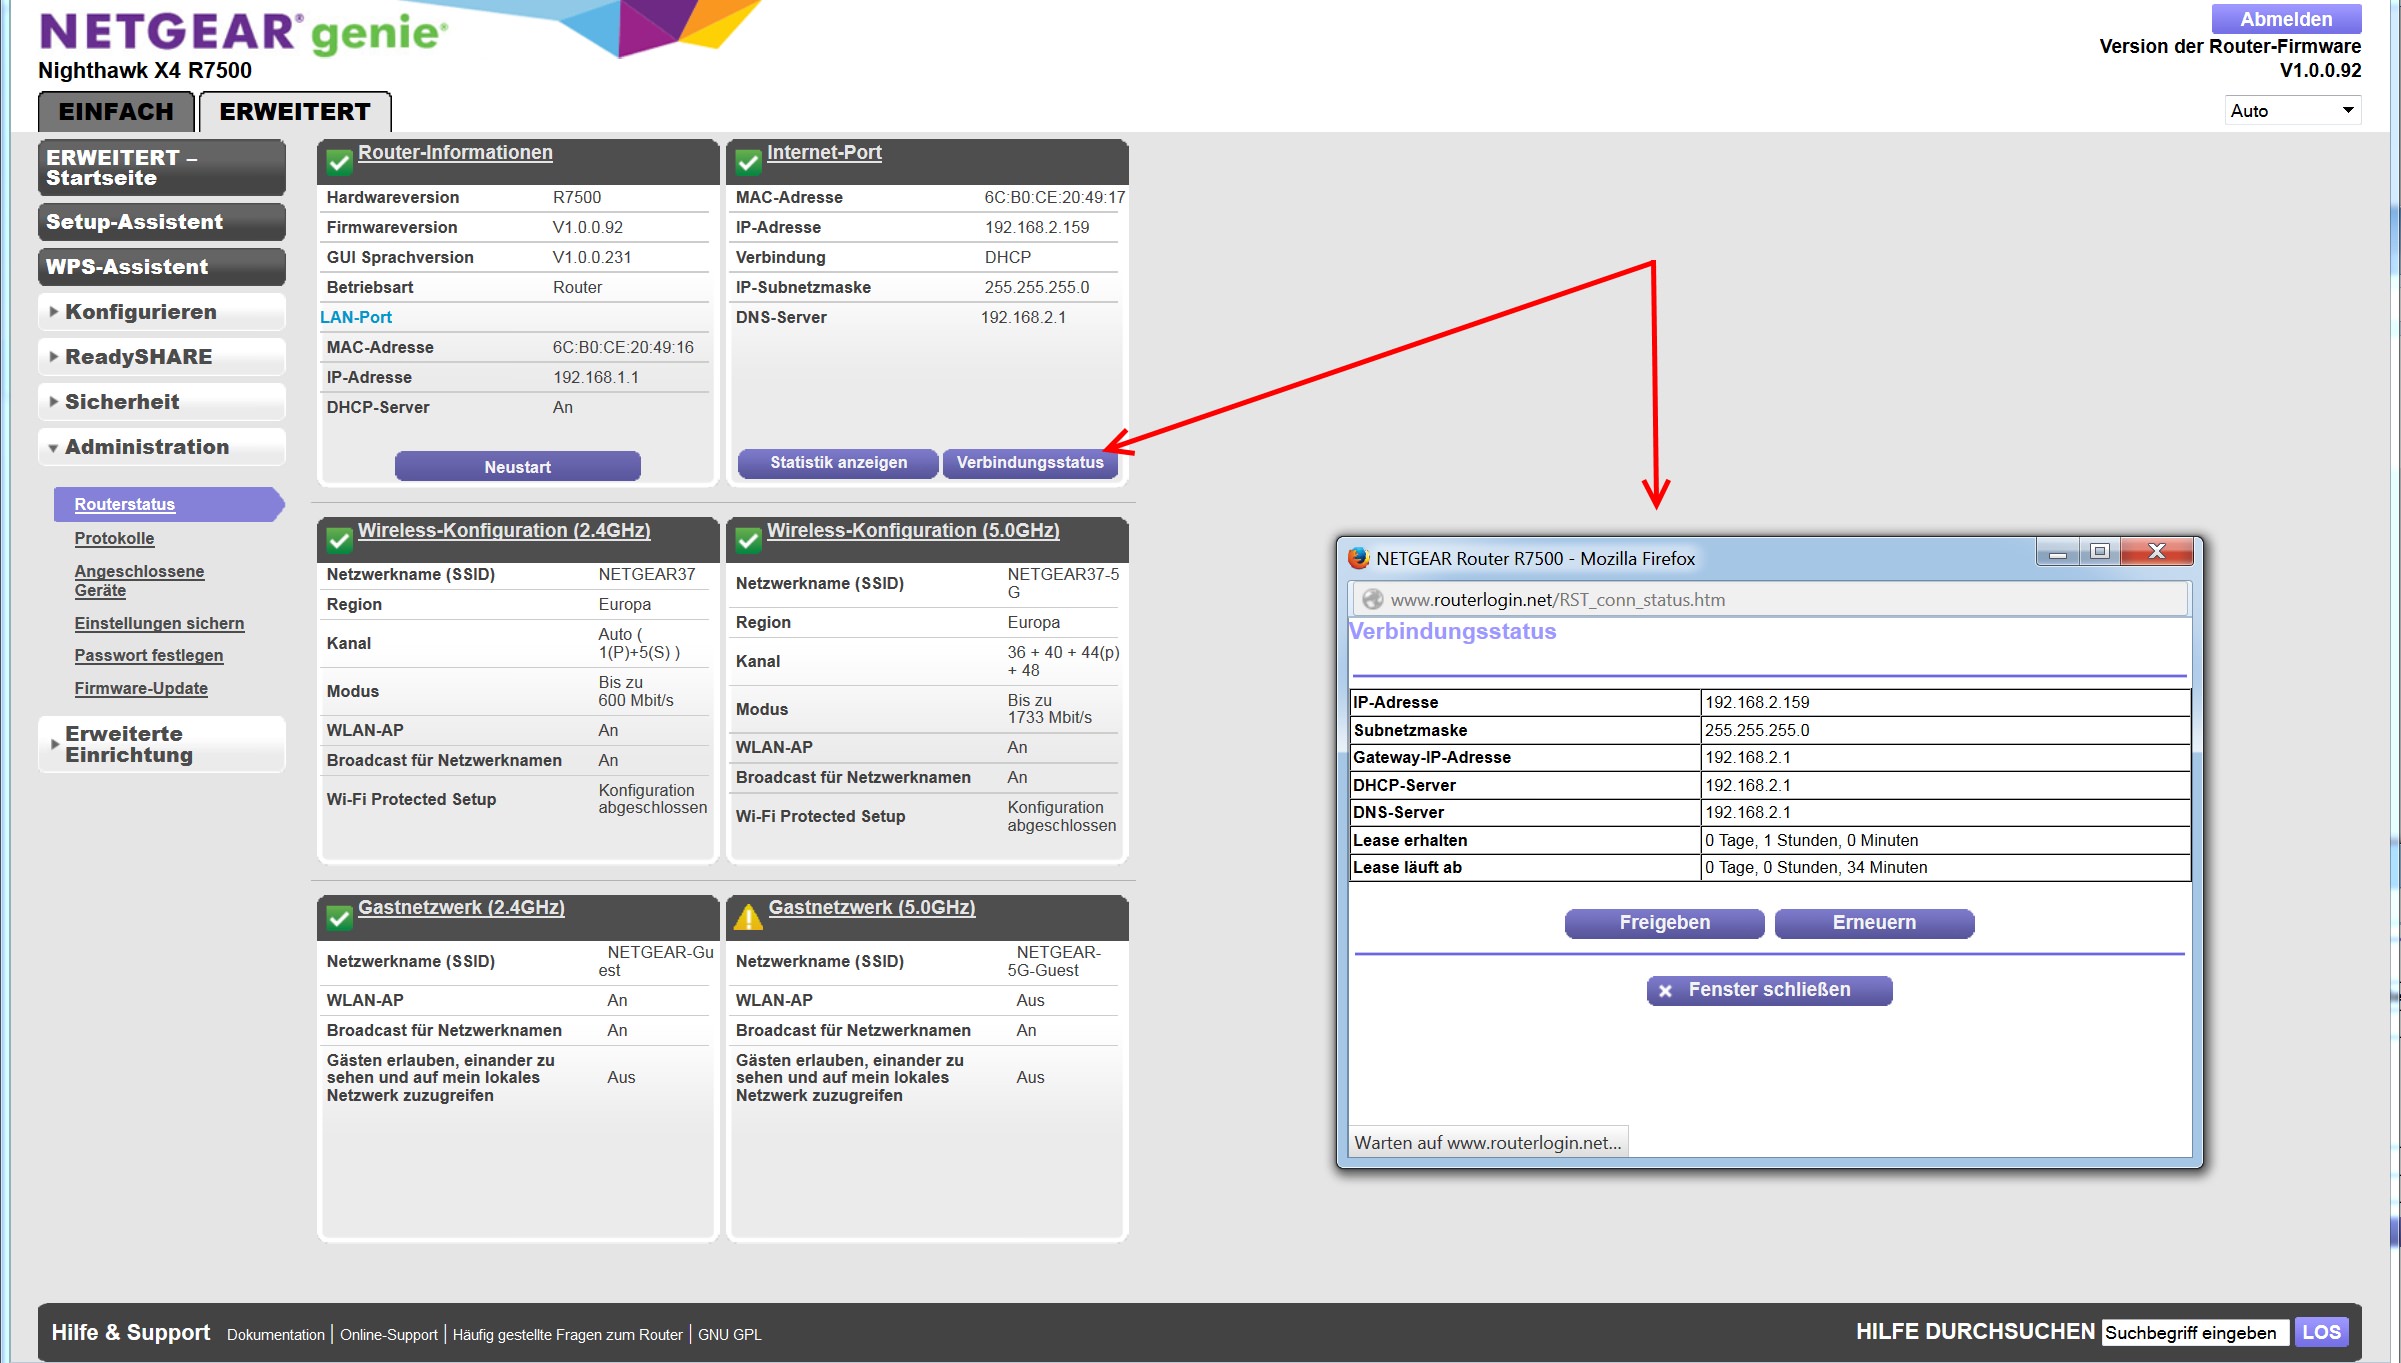Open the Einstellungen sichern link

(159, 623)
